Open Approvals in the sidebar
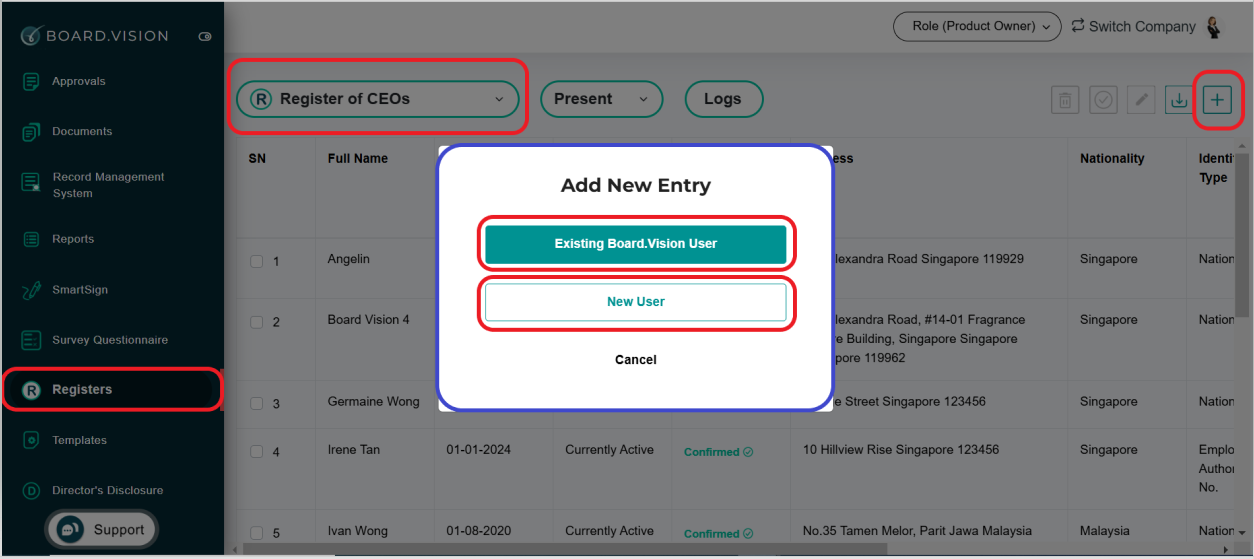Screen dimensions: 1254x559 [x=78, y=81]
